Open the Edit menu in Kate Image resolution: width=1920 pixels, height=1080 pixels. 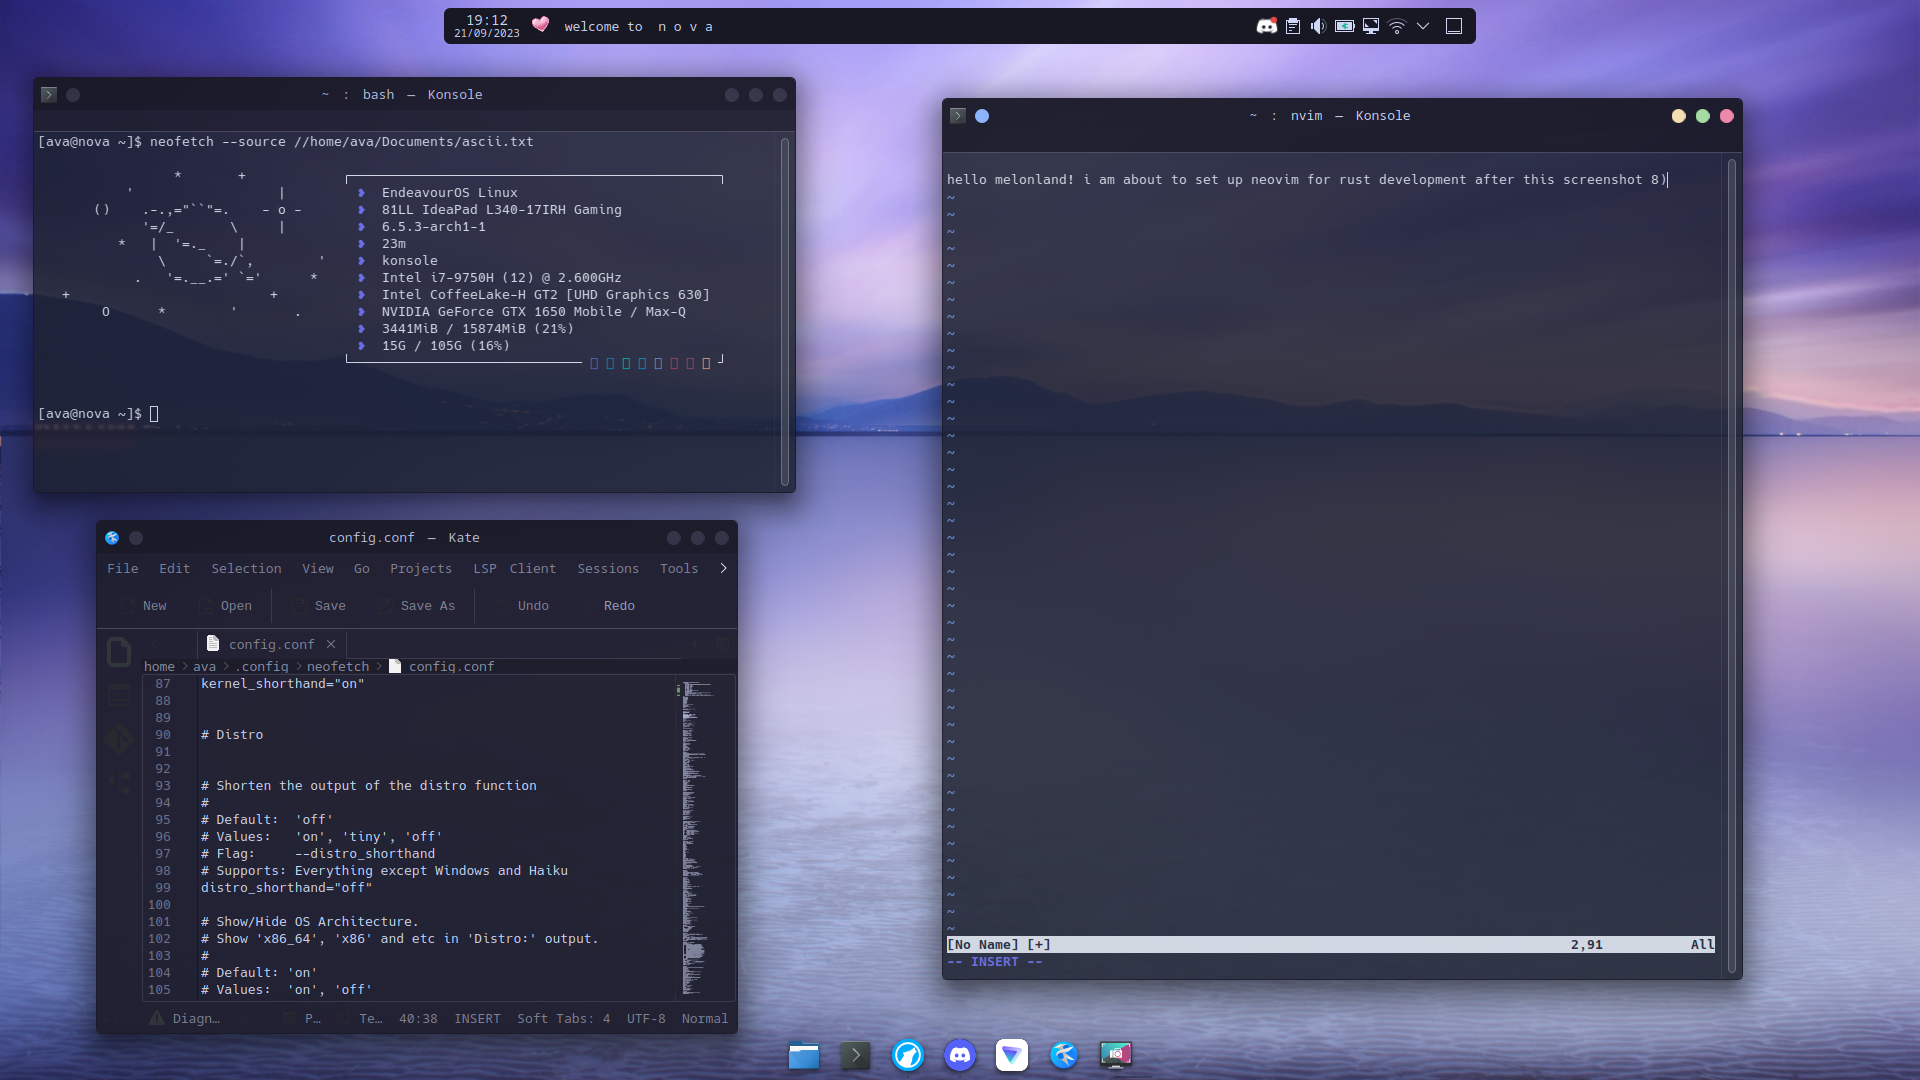pyautogui.click(x=174, y=569)
